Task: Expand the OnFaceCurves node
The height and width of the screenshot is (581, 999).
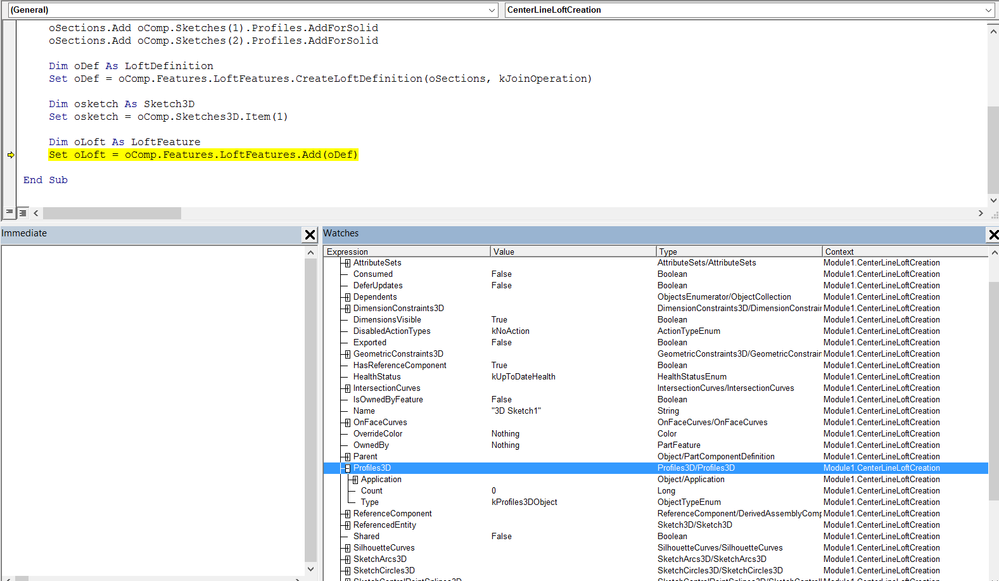Action: click(x=347, y=422)
